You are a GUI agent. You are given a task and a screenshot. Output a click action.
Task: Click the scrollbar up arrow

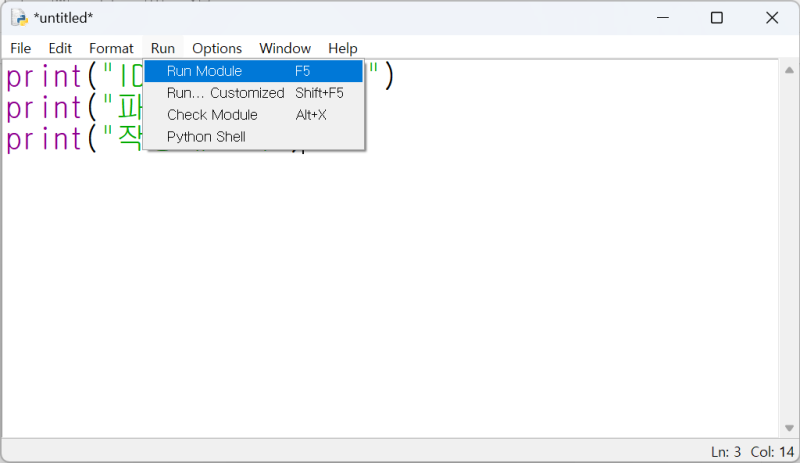(789, 70)
